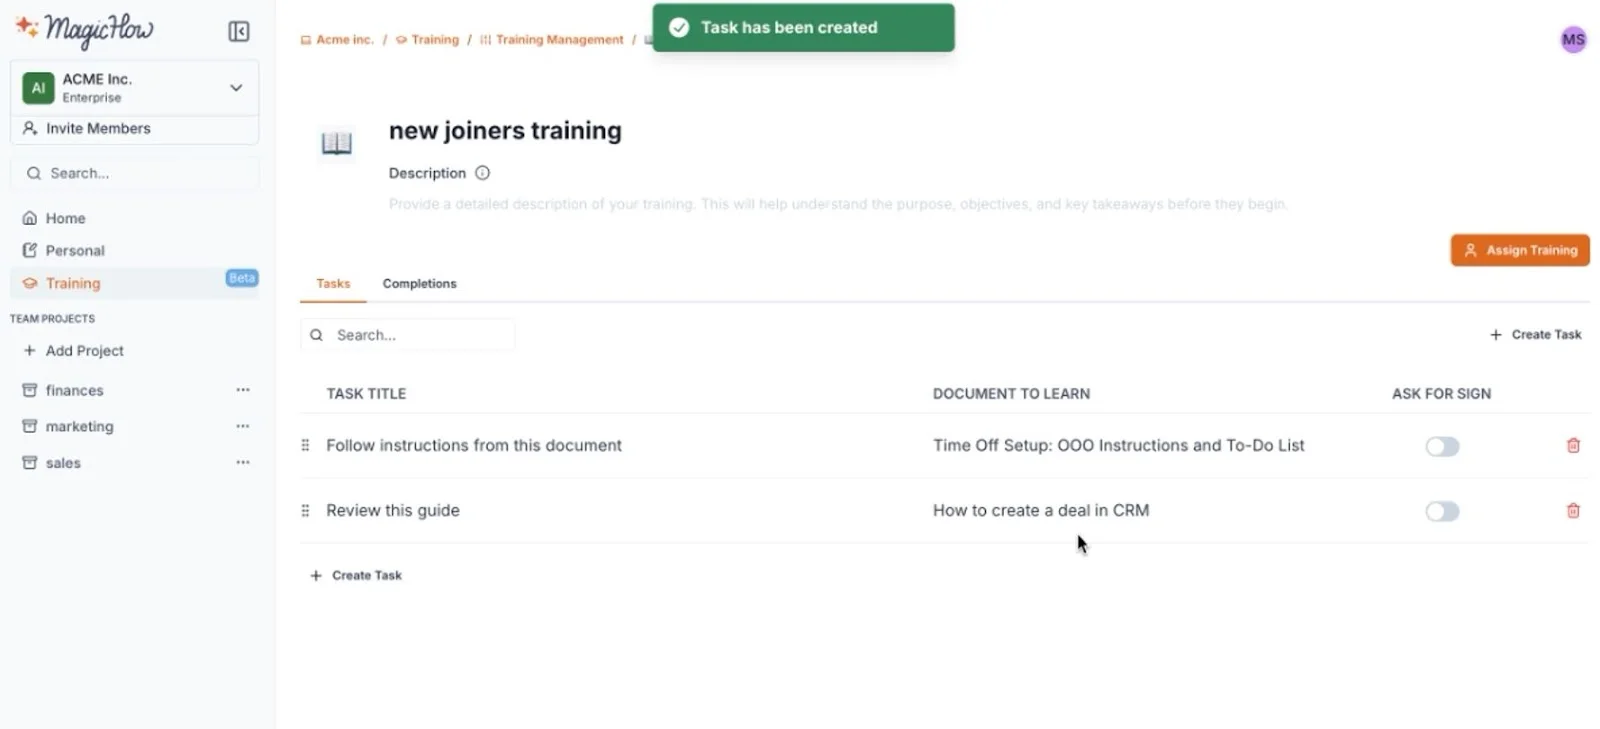Screen dimensions: 1600x729
Task: Click the Description info icon
Action: pyautogui.click(x=483, y=173)
